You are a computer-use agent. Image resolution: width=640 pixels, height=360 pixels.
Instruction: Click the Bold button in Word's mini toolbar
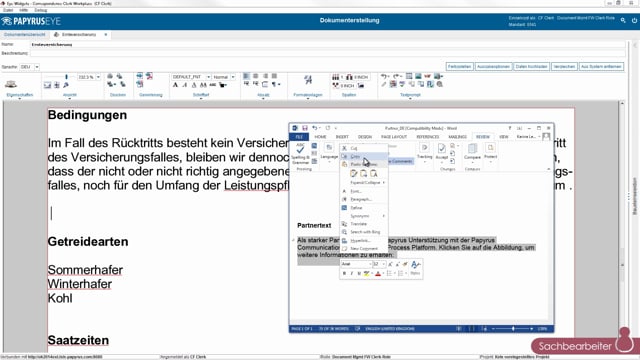344,273
